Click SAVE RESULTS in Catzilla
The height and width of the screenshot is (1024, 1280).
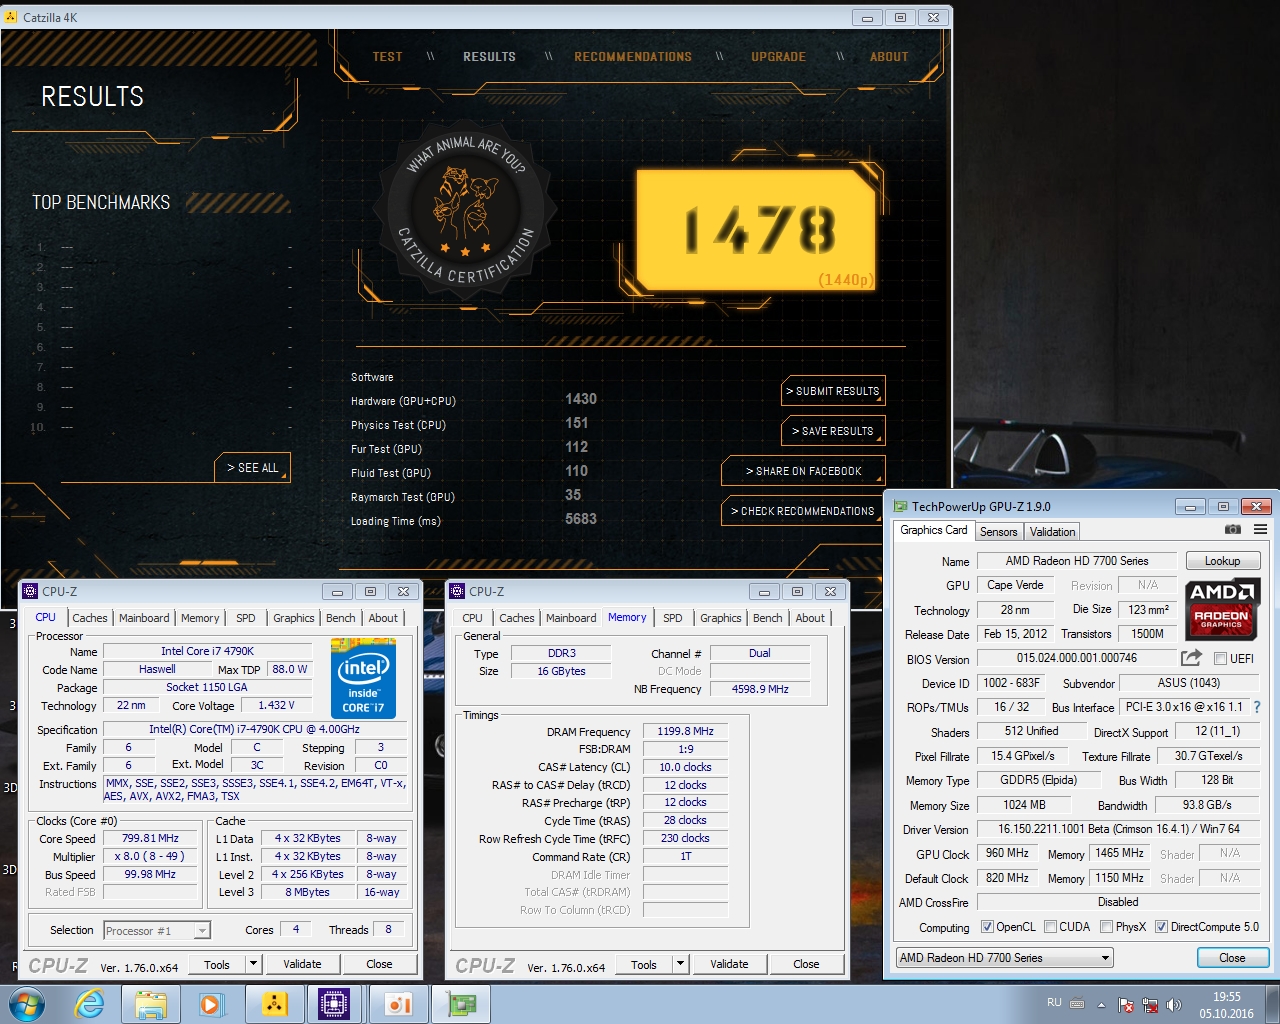point(833,431)
